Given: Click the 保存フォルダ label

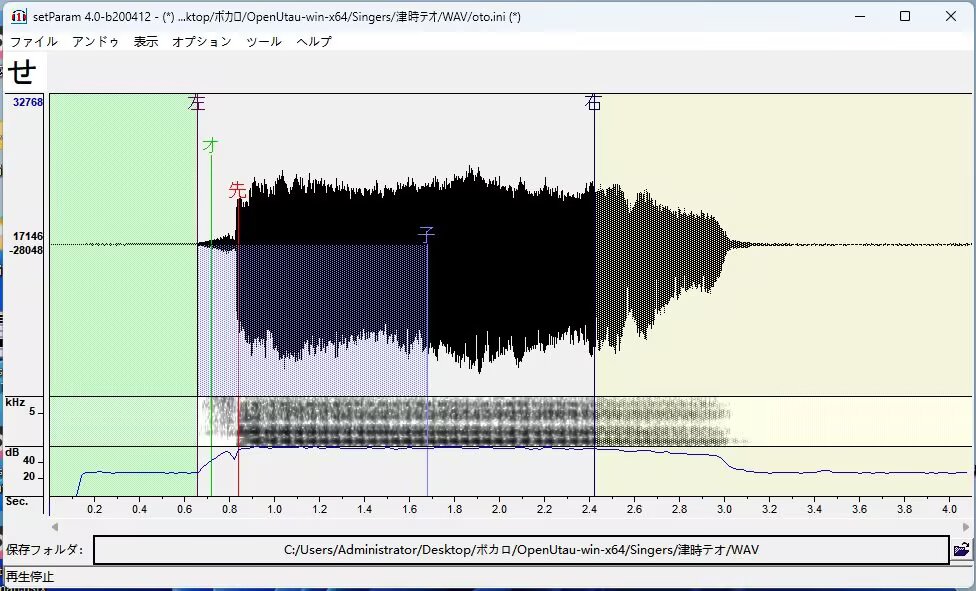Looking at the screenshot, I should coord(44,550).
